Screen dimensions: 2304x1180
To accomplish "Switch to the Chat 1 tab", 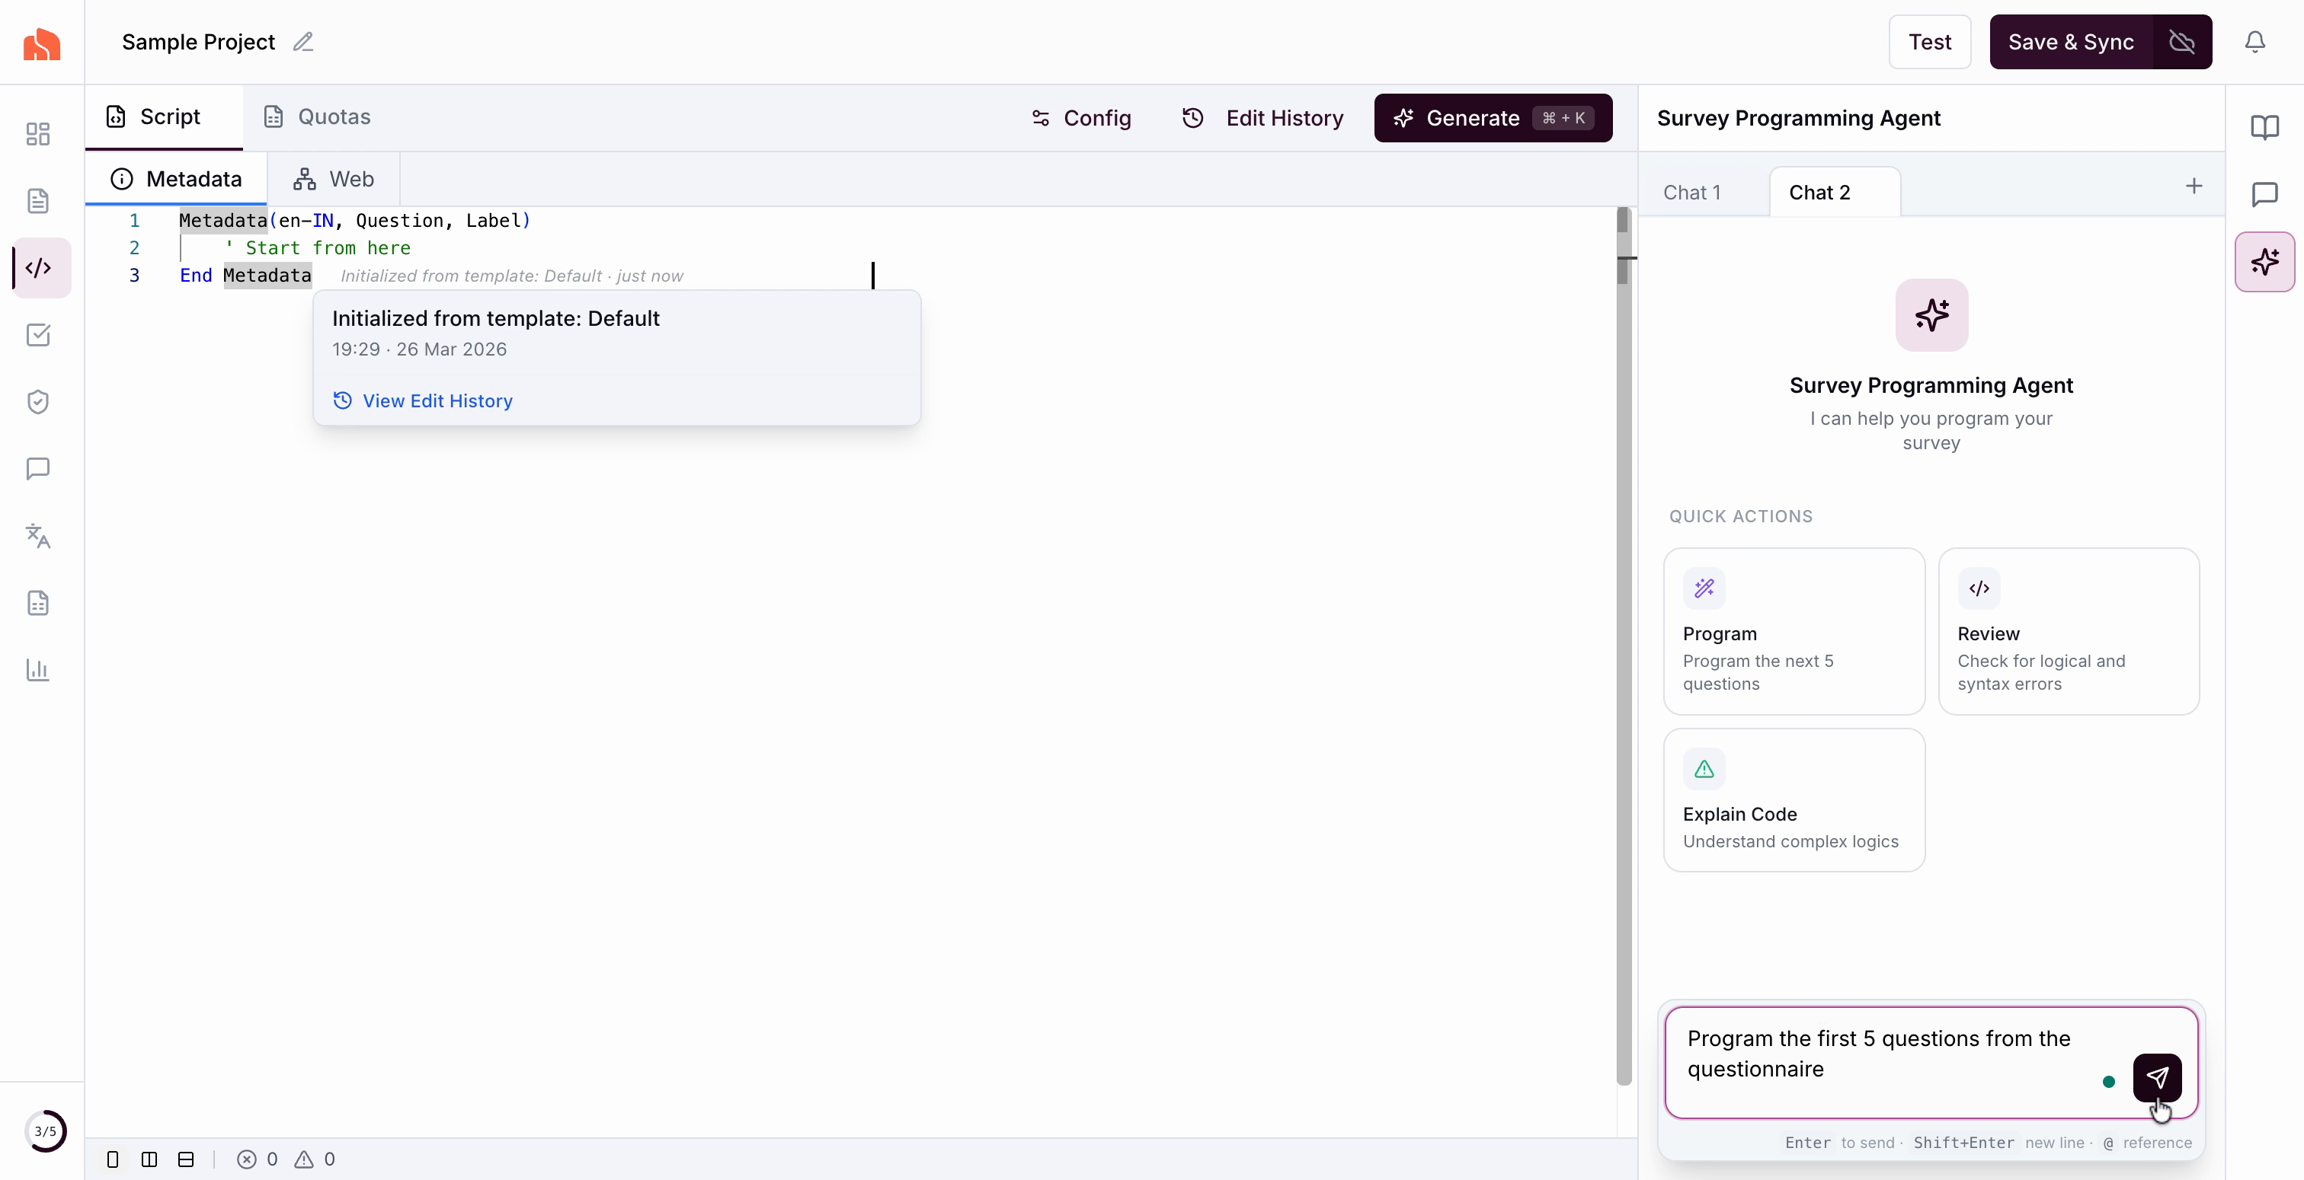I will pos(1692,192).
